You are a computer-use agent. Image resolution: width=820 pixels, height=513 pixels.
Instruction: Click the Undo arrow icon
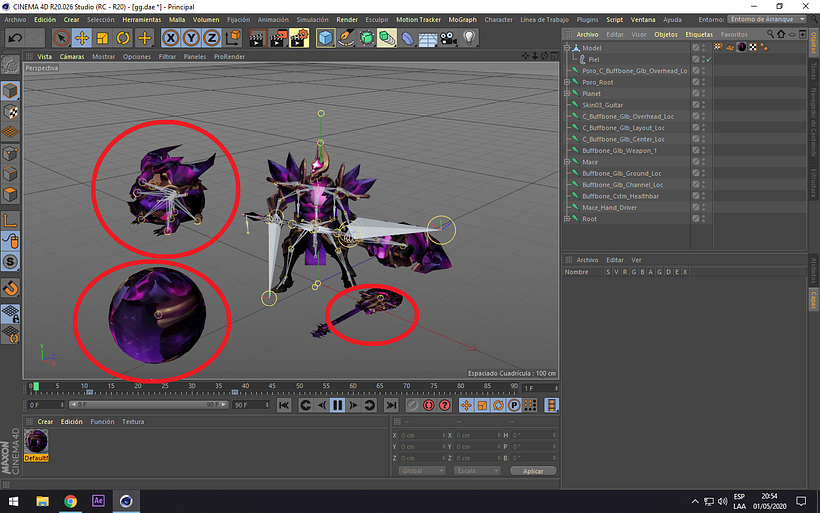[x=15, y=38]
